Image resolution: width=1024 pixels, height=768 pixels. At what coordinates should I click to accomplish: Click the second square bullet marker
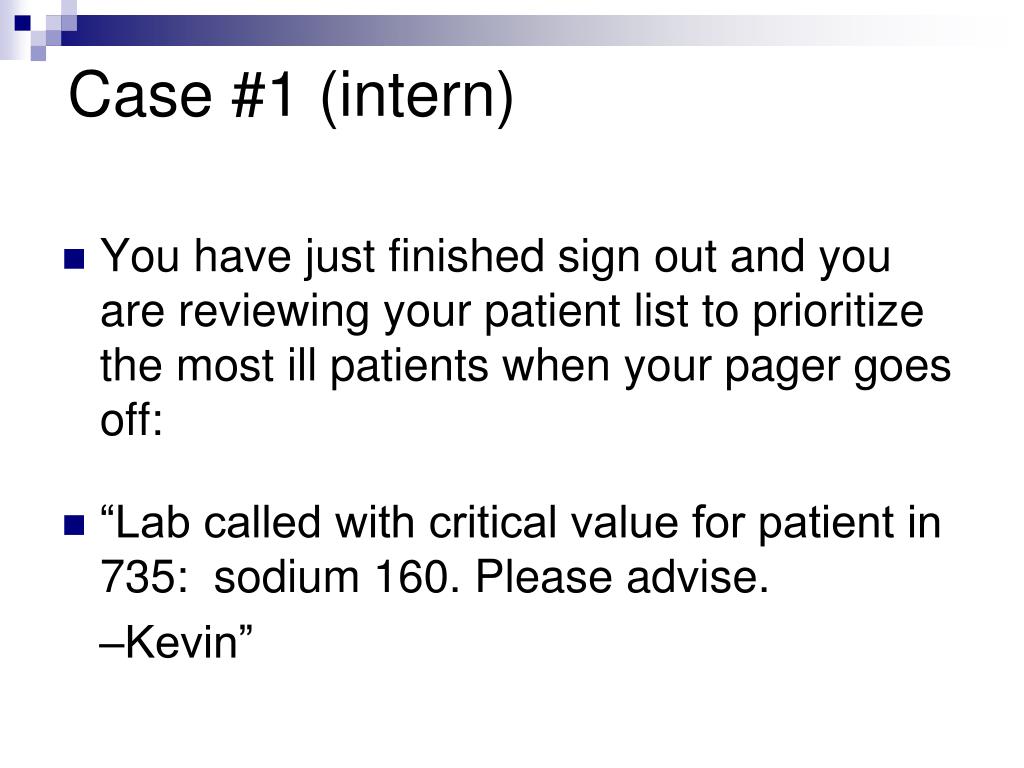(x=74, y=525)
